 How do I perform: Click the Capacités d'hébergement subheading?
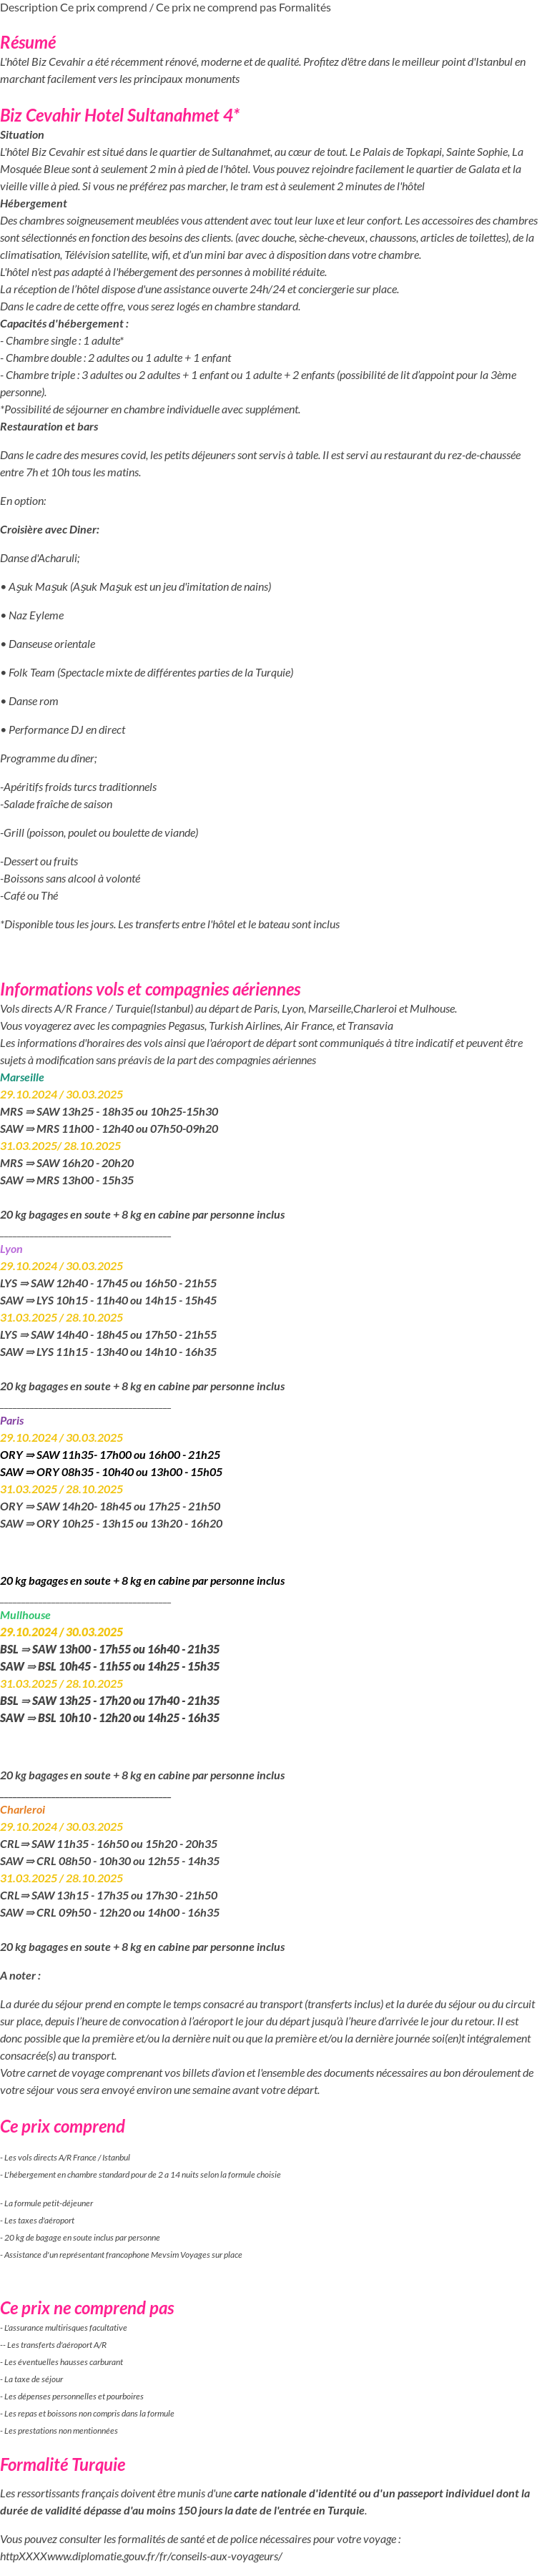(64, 323)
